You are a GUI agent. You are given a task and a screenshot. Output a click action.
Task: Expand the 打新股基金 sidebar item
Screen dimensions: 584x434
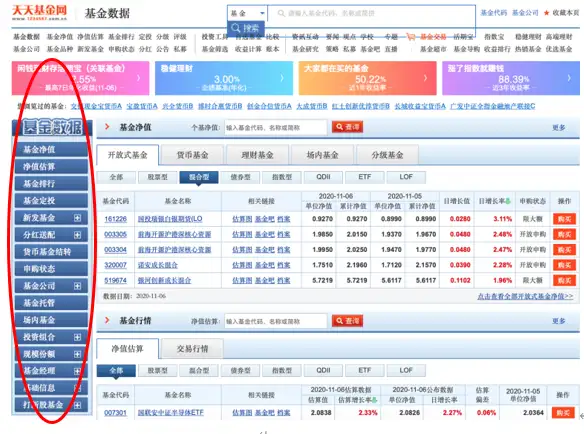[77, 405]
